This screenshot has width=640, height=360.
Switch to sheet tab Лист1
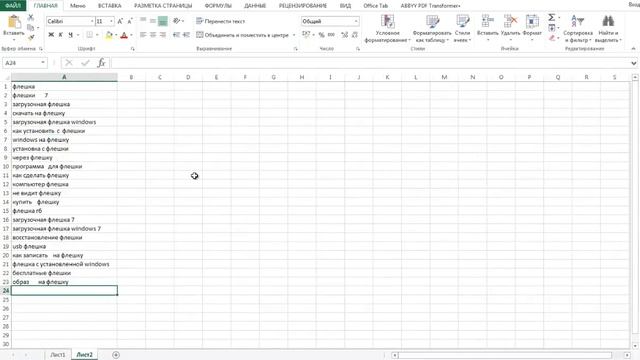pos(58,355)
